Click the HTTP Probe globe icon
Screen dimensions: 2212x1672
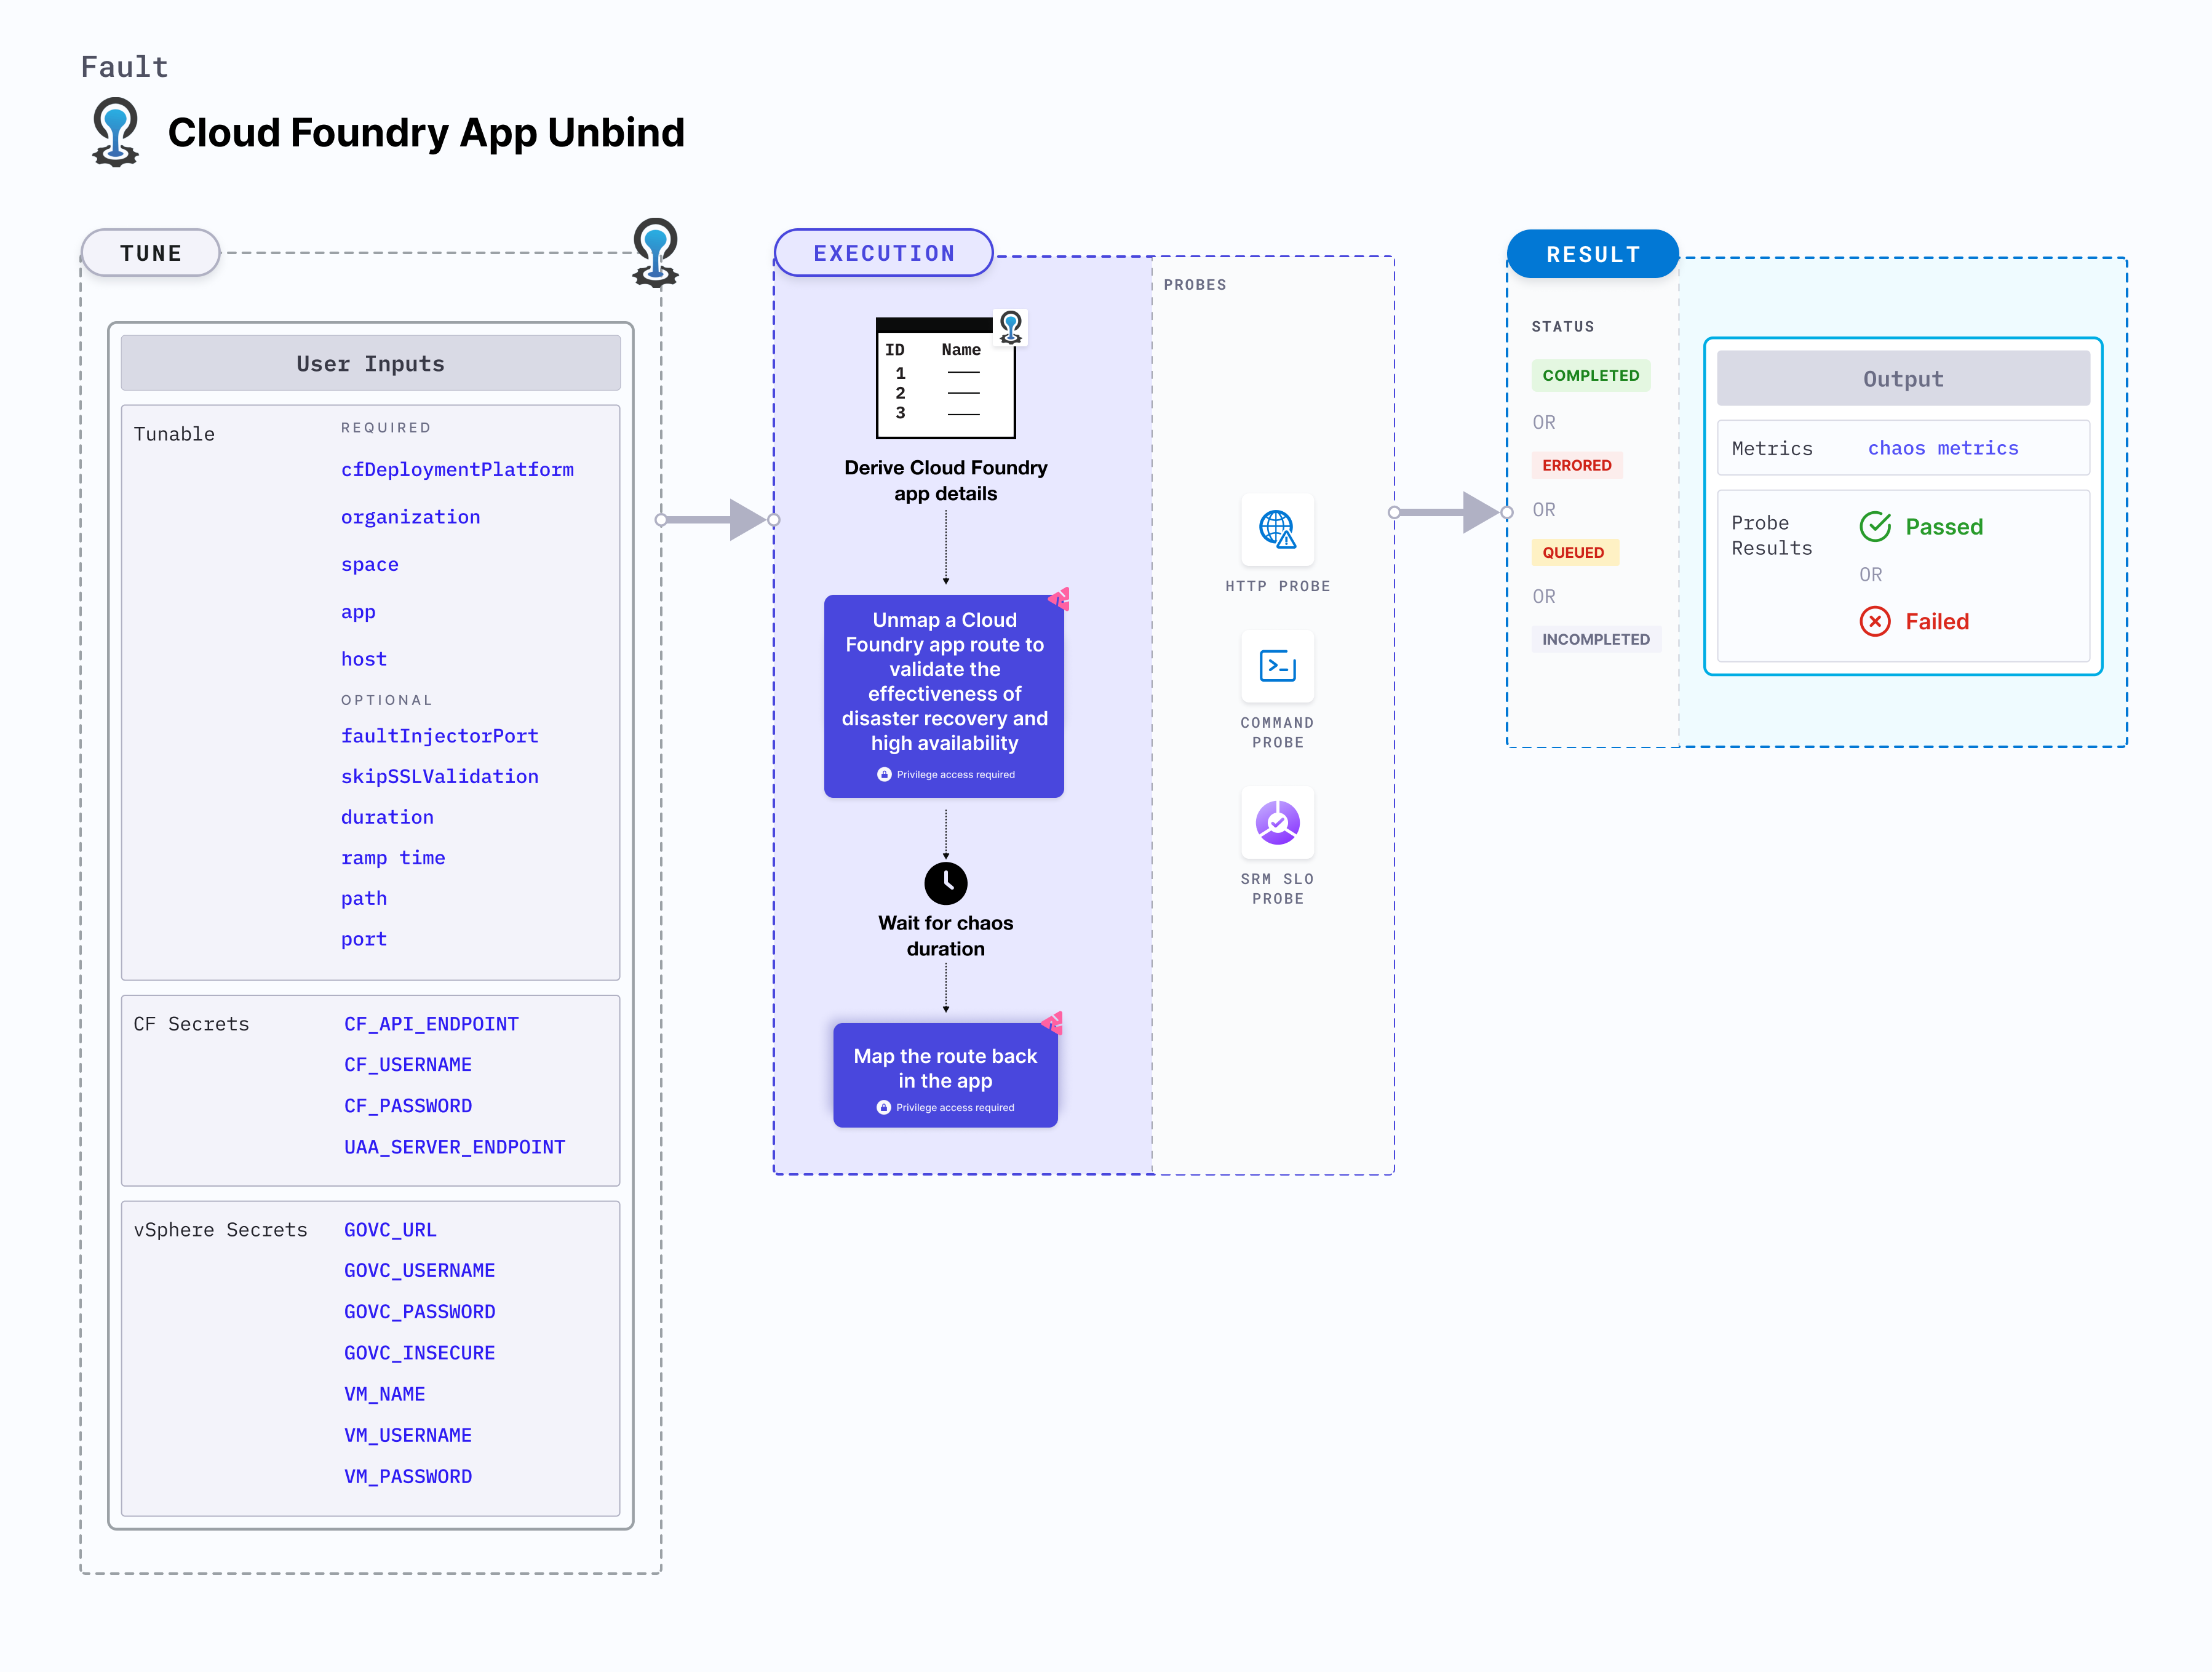(1277, 529)
